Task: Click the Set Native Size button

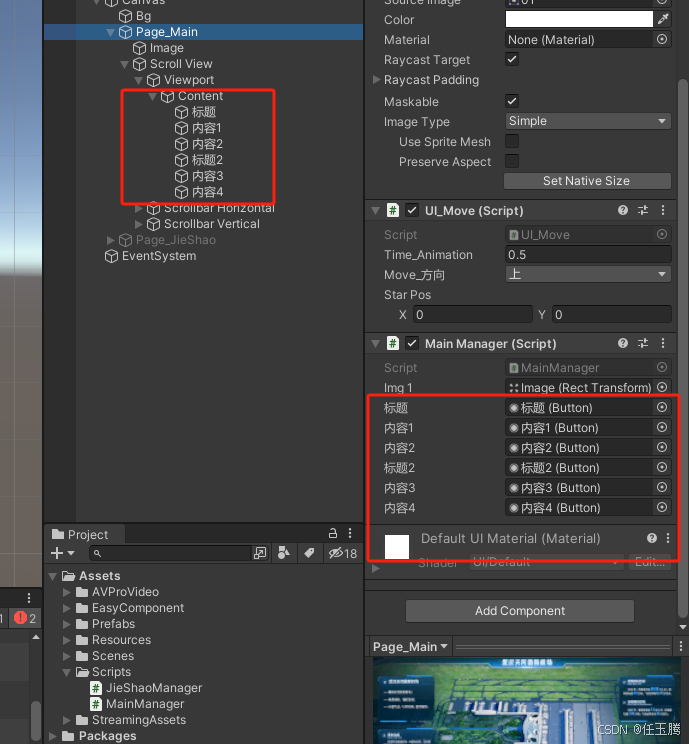Action: [x=587, y=181]
